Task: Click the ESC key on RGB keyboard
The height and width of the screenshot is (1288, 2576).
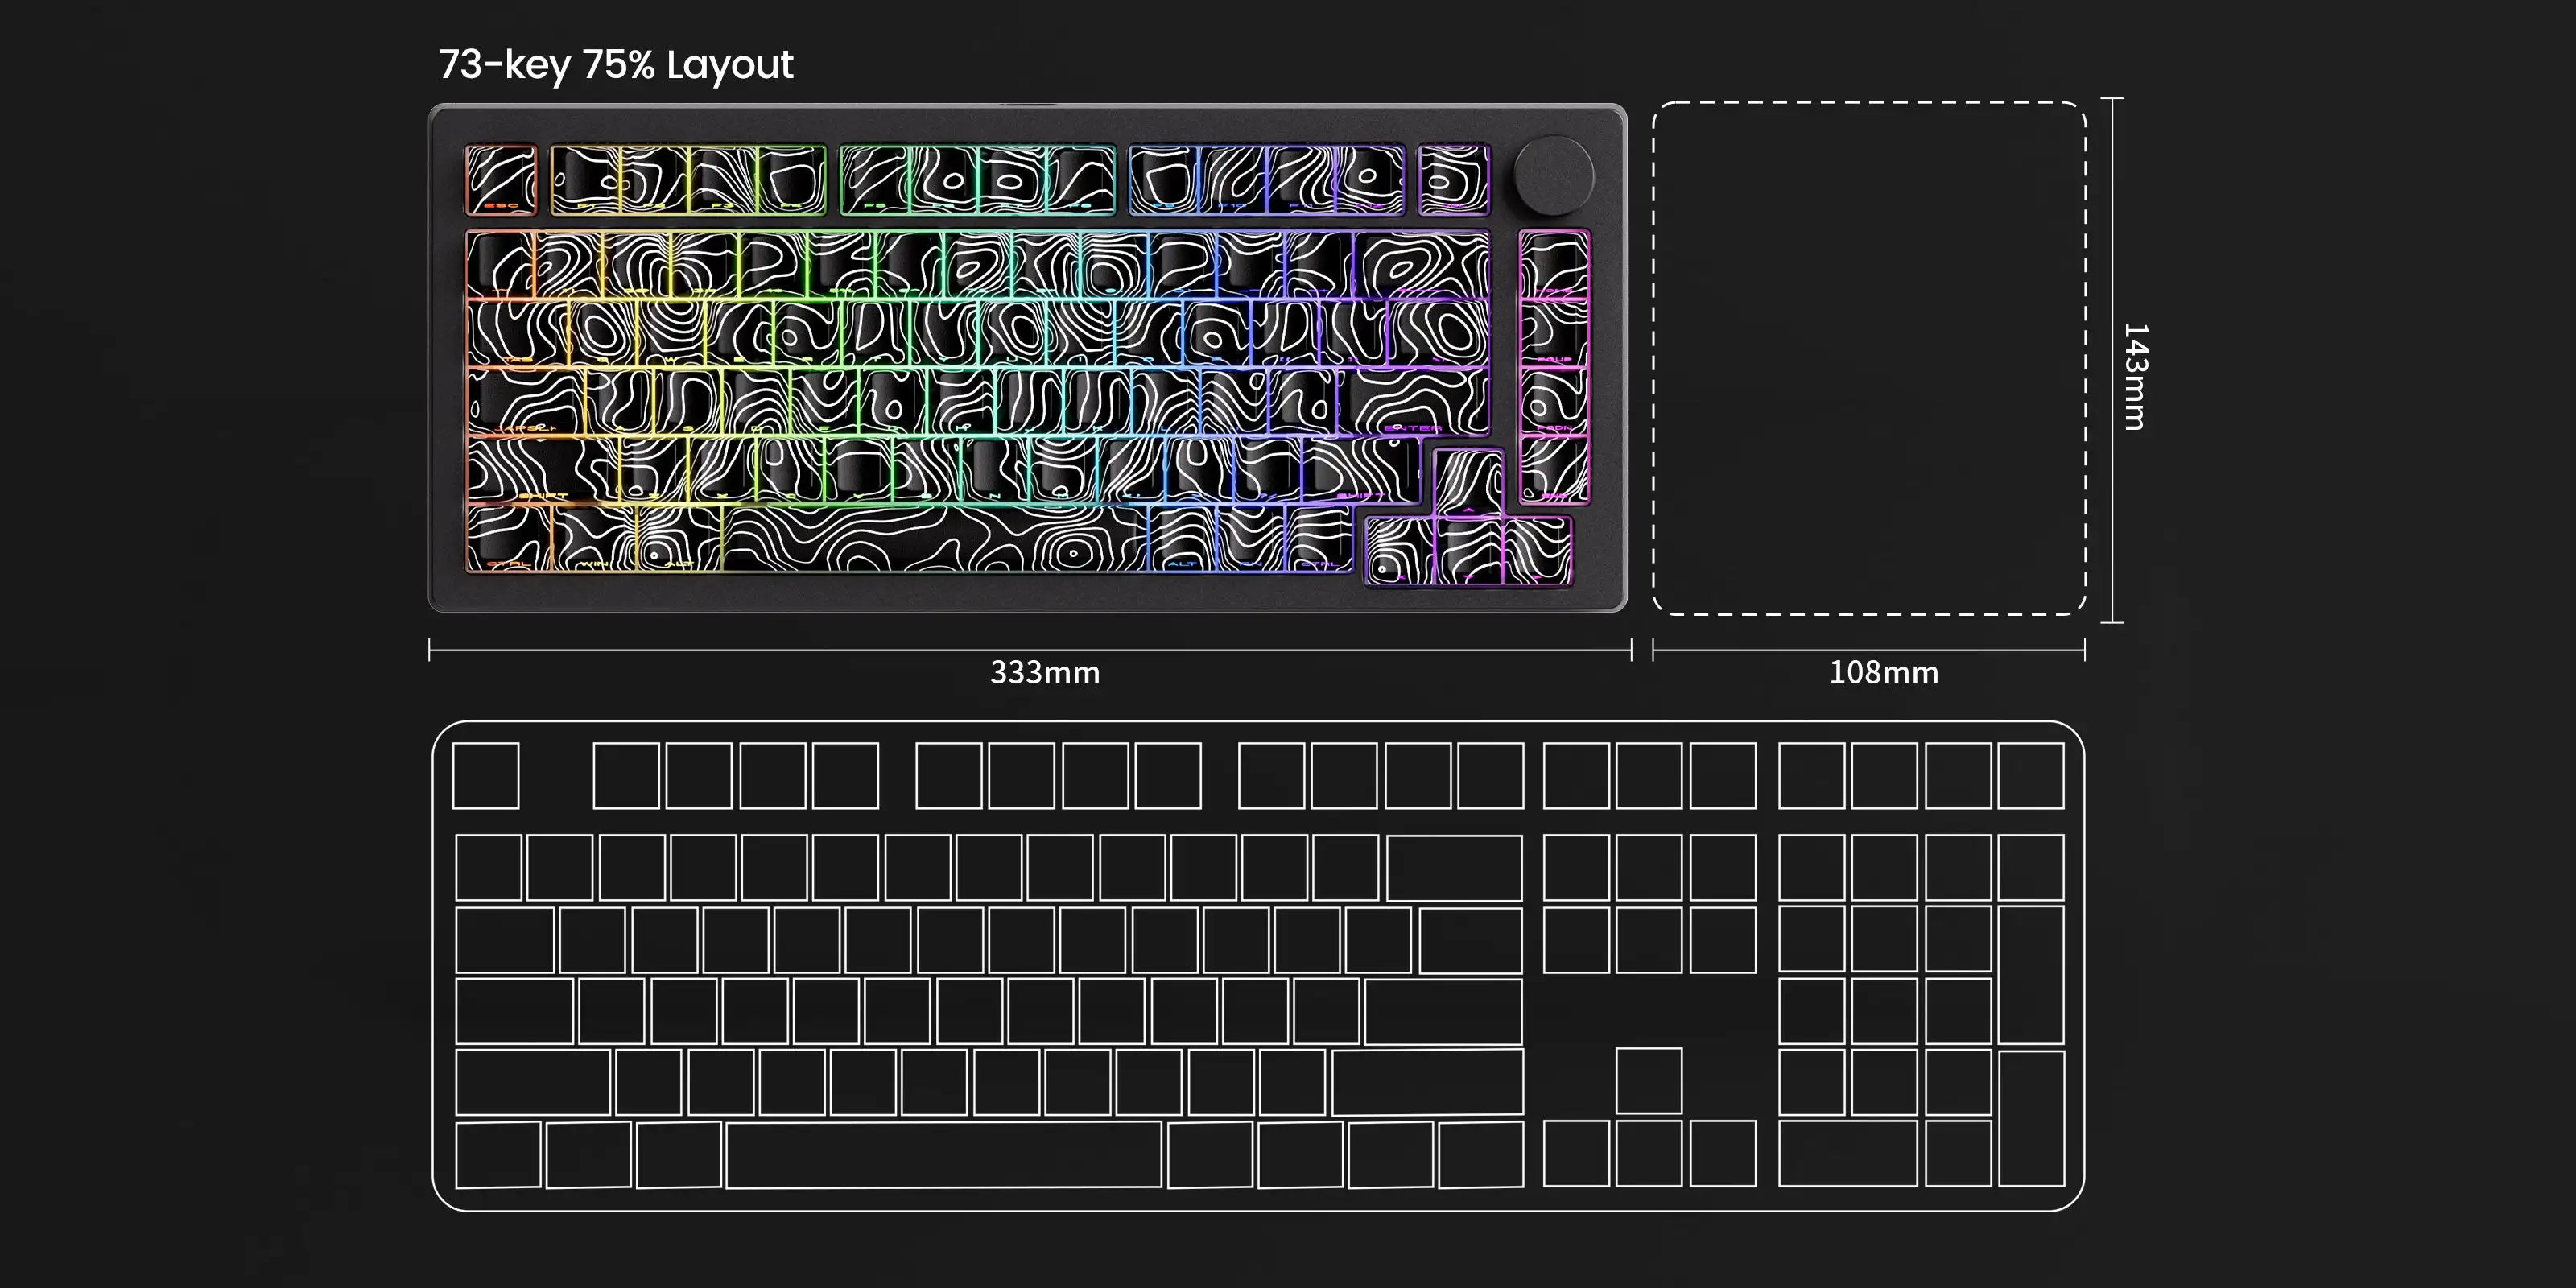Action: tap(501, 180)
